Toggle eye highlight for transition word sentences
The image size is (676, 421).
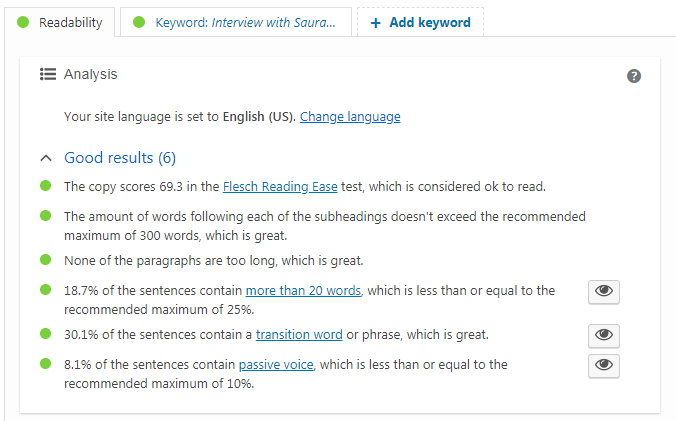pos(604,336)
